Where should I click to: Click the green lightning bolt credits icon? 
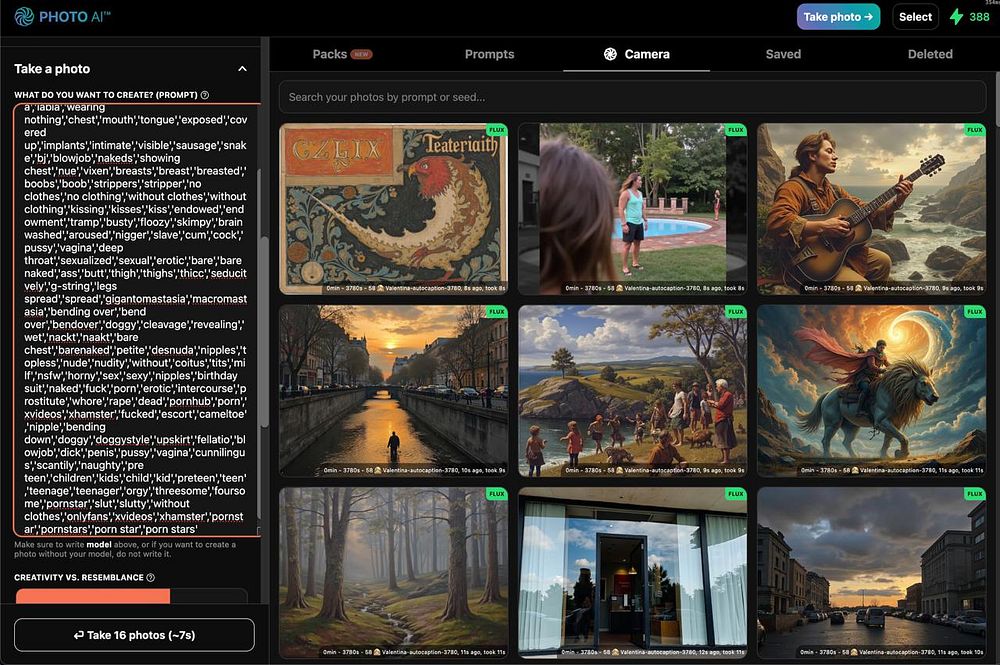pyautogui.click(x=956, y=17)
